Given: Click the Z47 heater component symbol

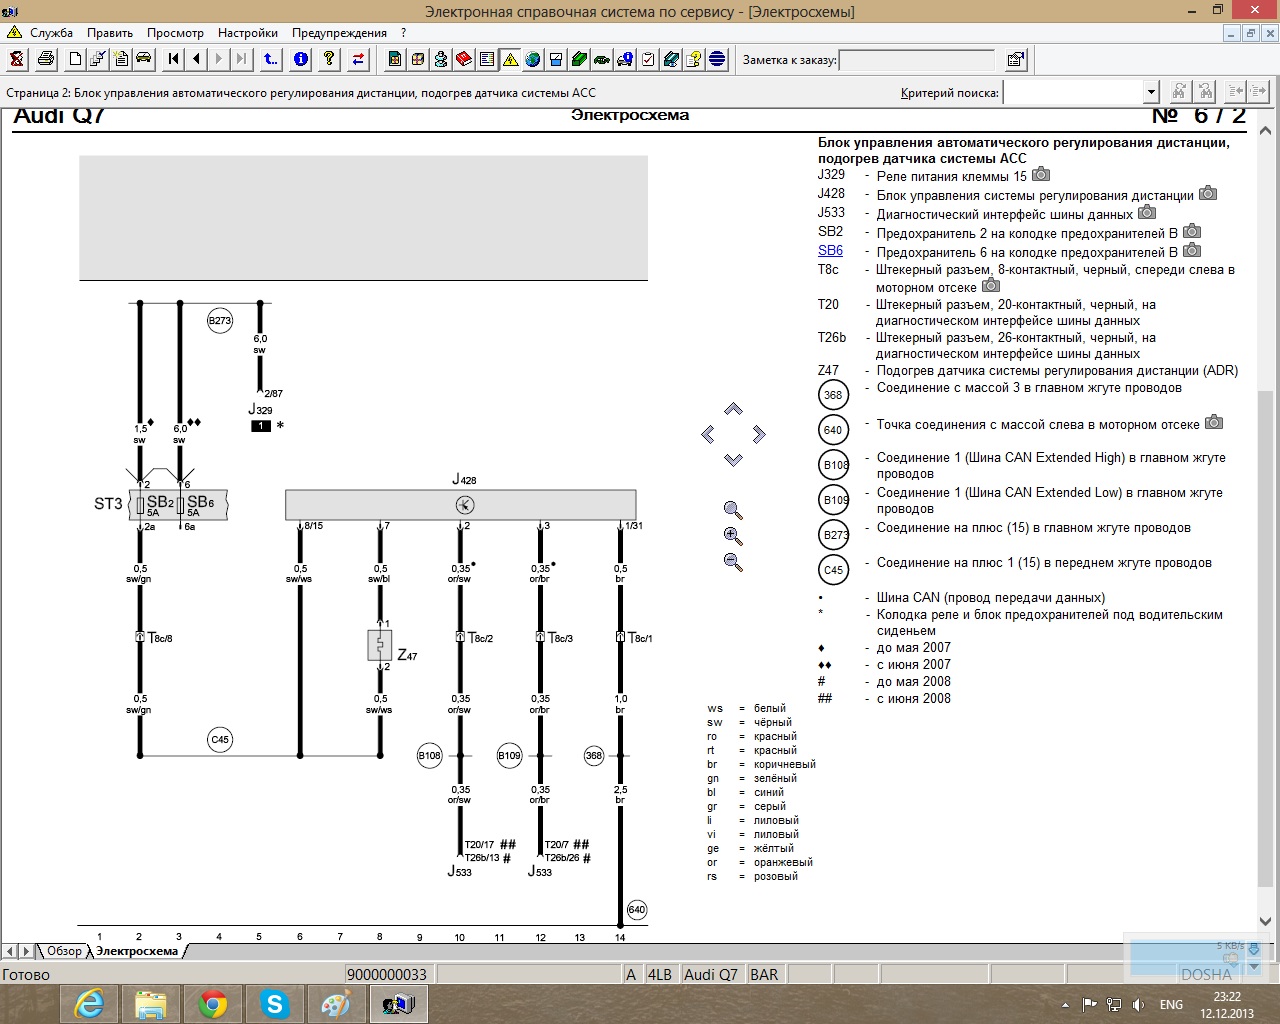Looking at the screenshot, I should pos(379,645).
